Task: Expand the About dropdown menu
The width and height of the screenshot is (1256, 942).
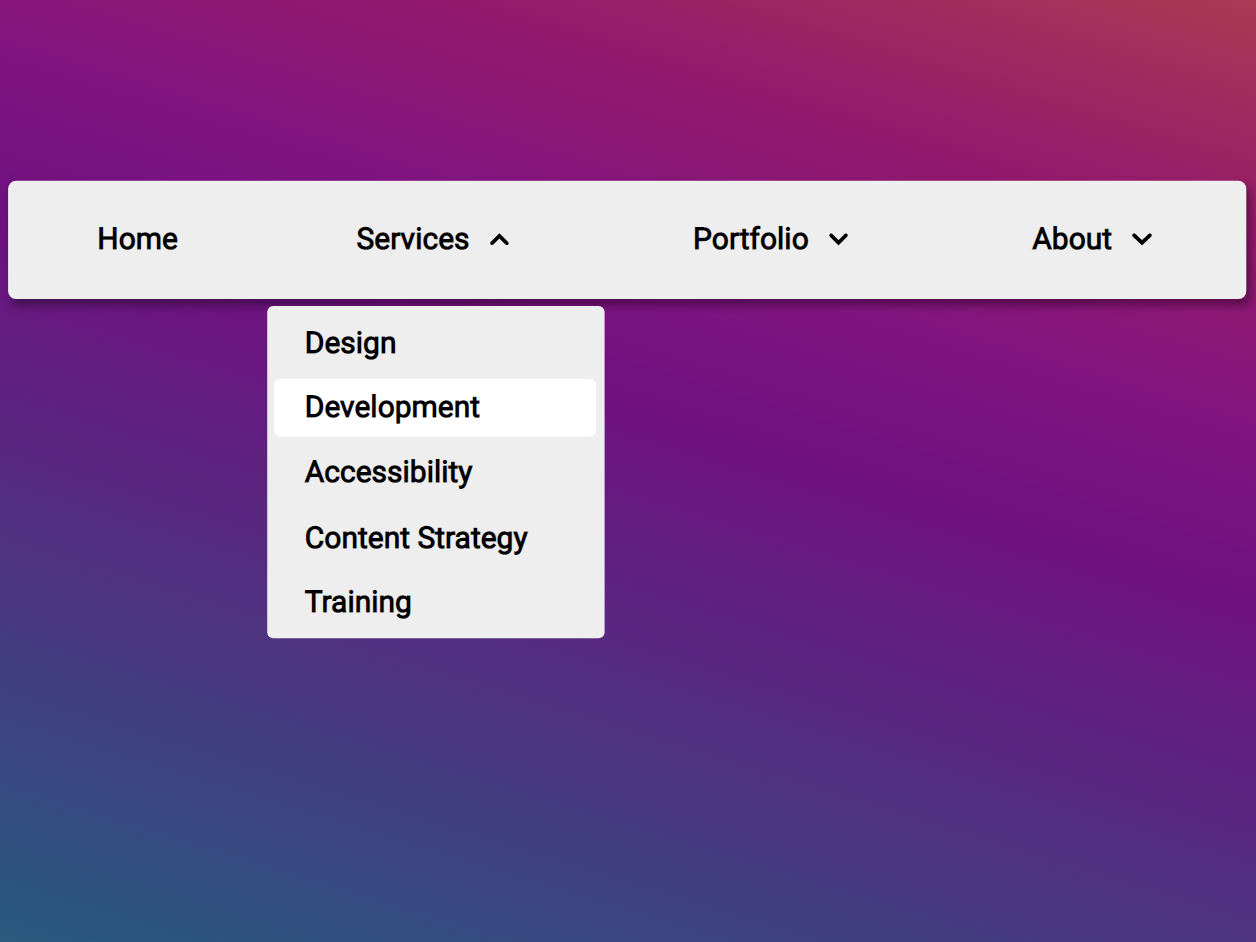Action: (x=1072, y=240)
